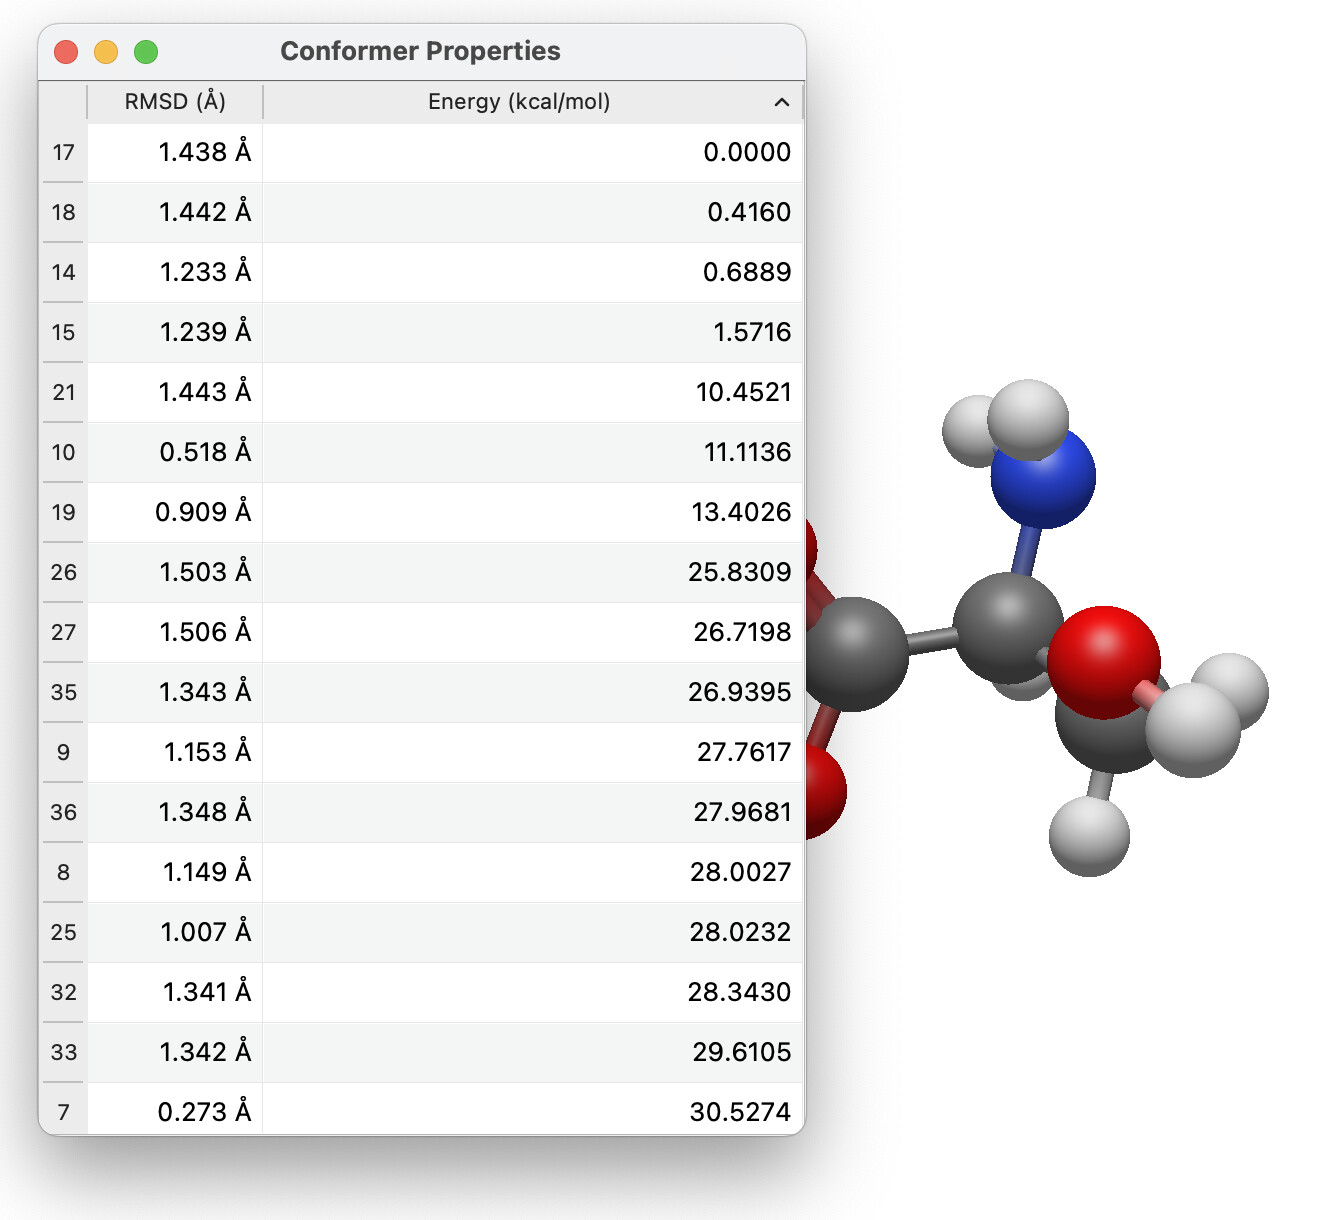
Task: Click energy cell 0.6889
Action: coord(533,272)
